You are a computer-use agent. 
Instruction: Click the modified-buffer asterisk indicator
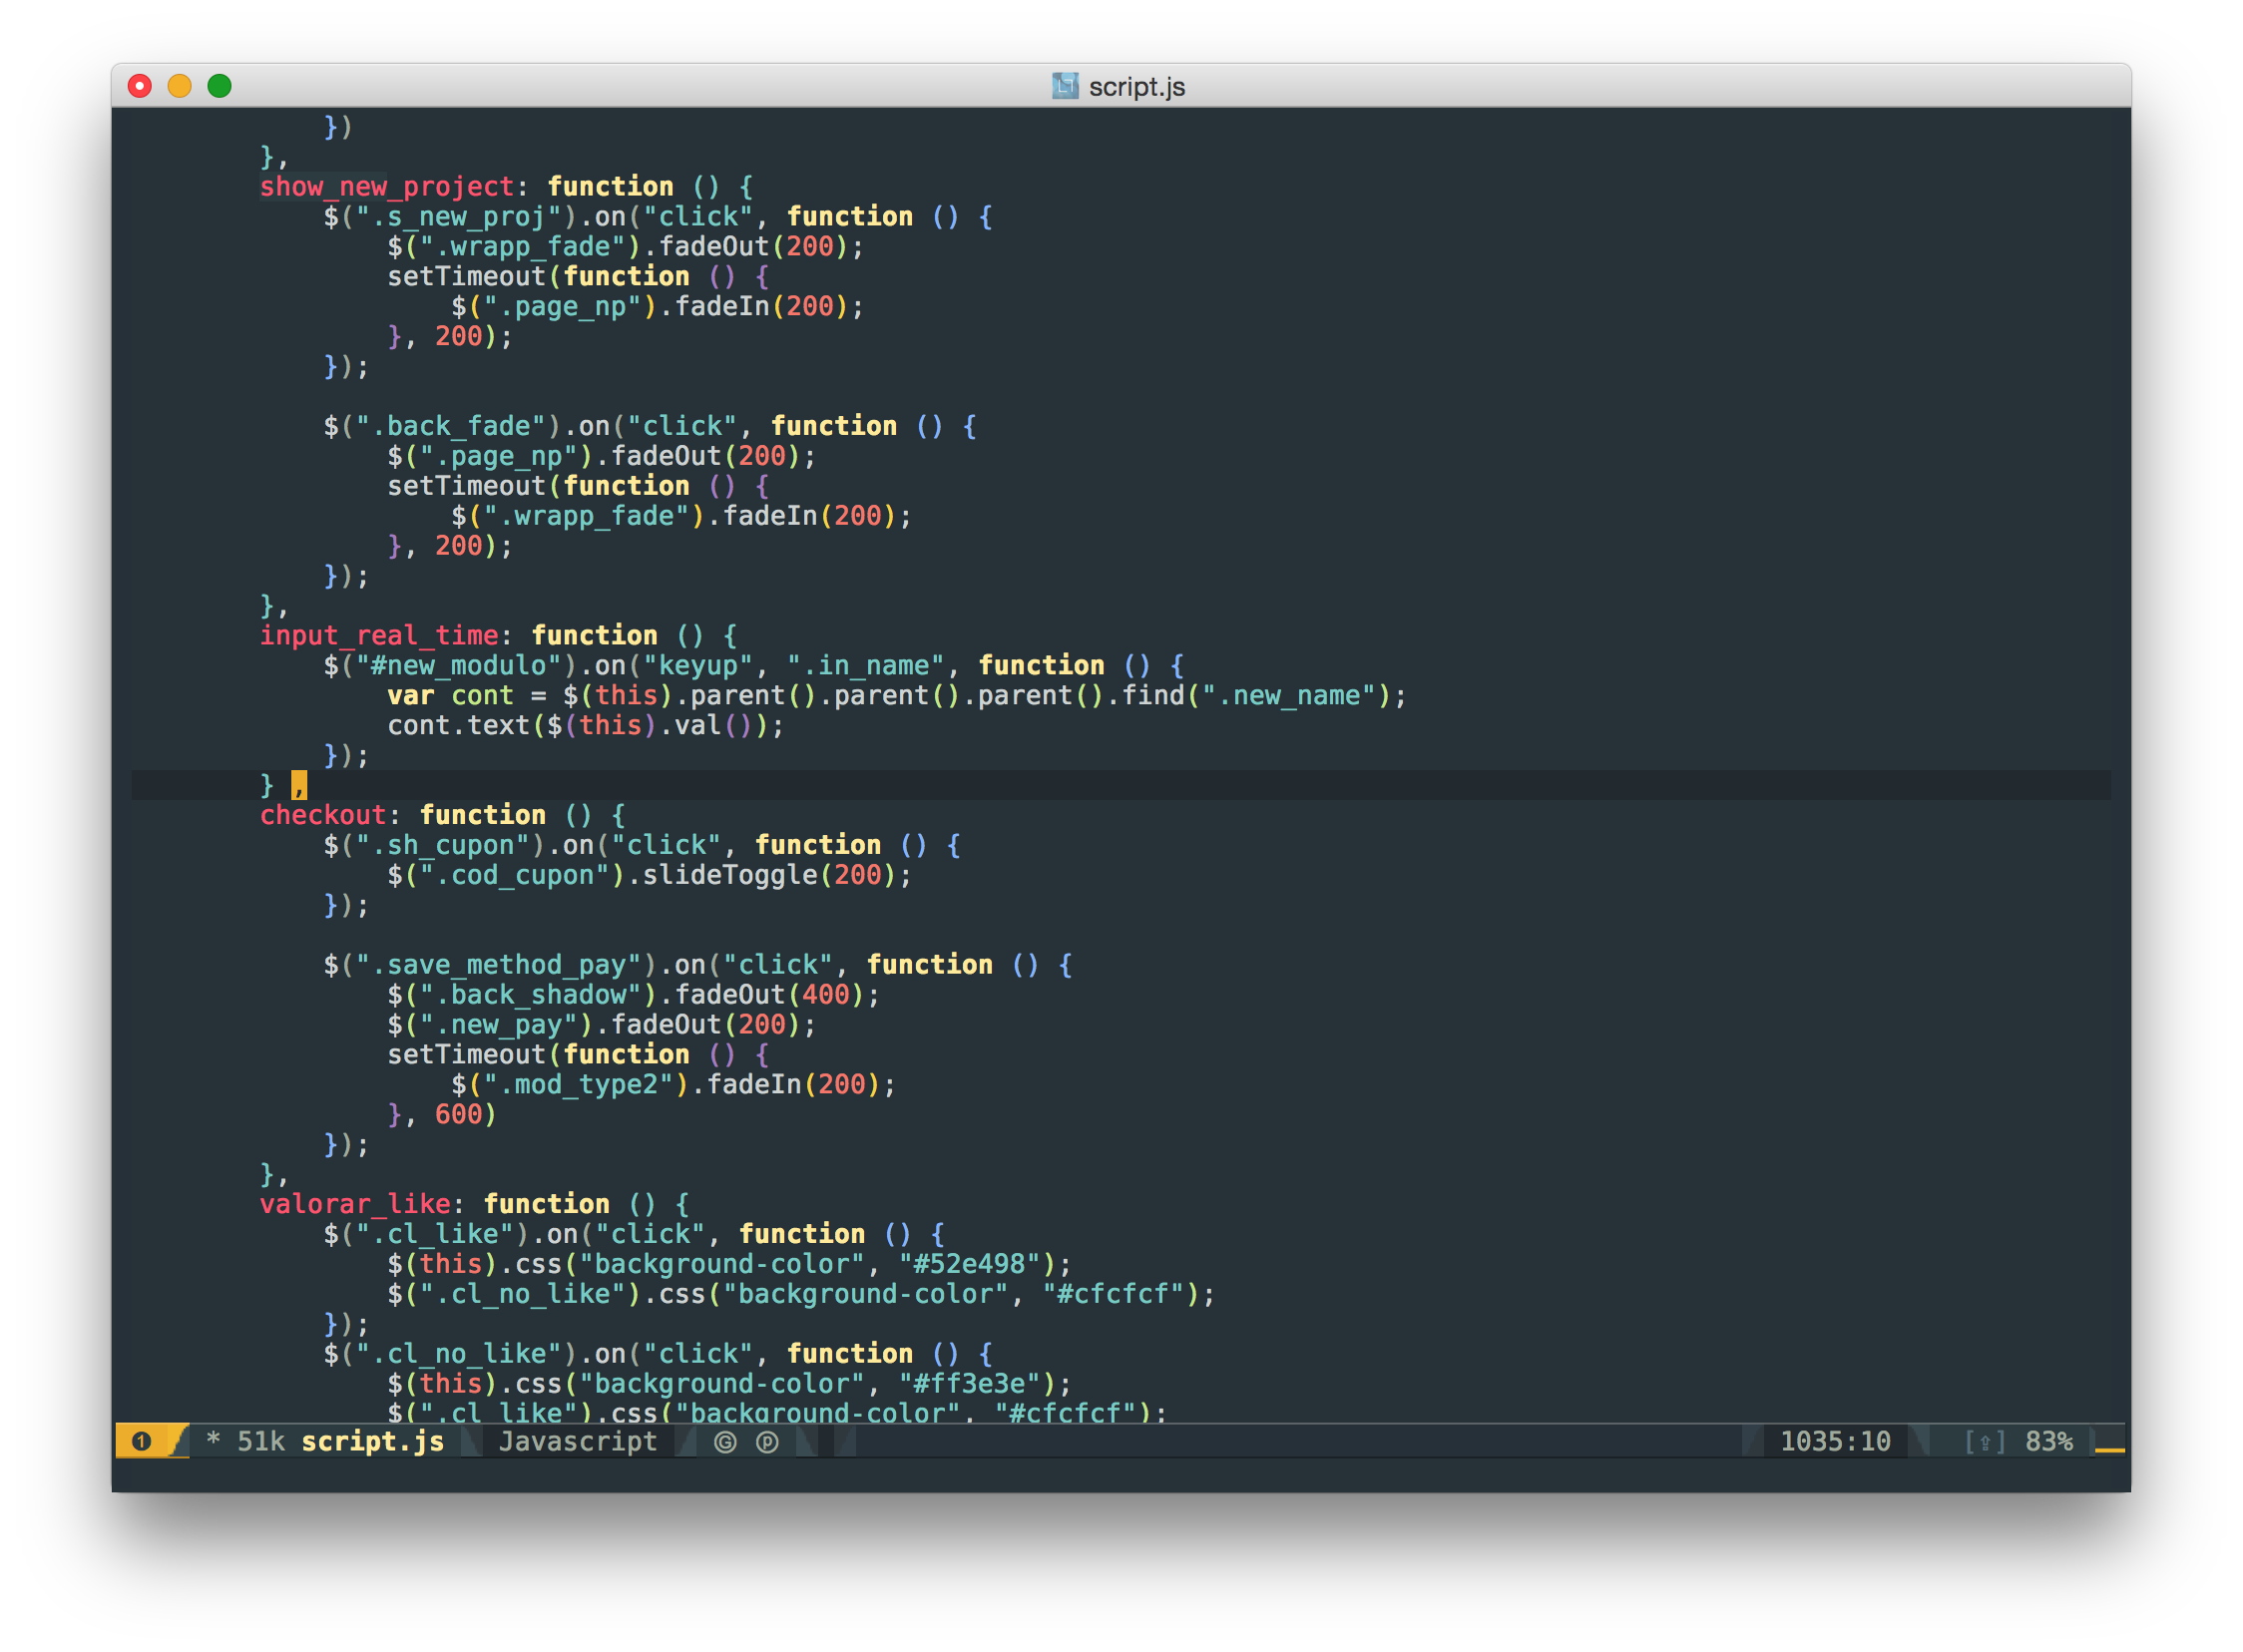coord(213,1441)
